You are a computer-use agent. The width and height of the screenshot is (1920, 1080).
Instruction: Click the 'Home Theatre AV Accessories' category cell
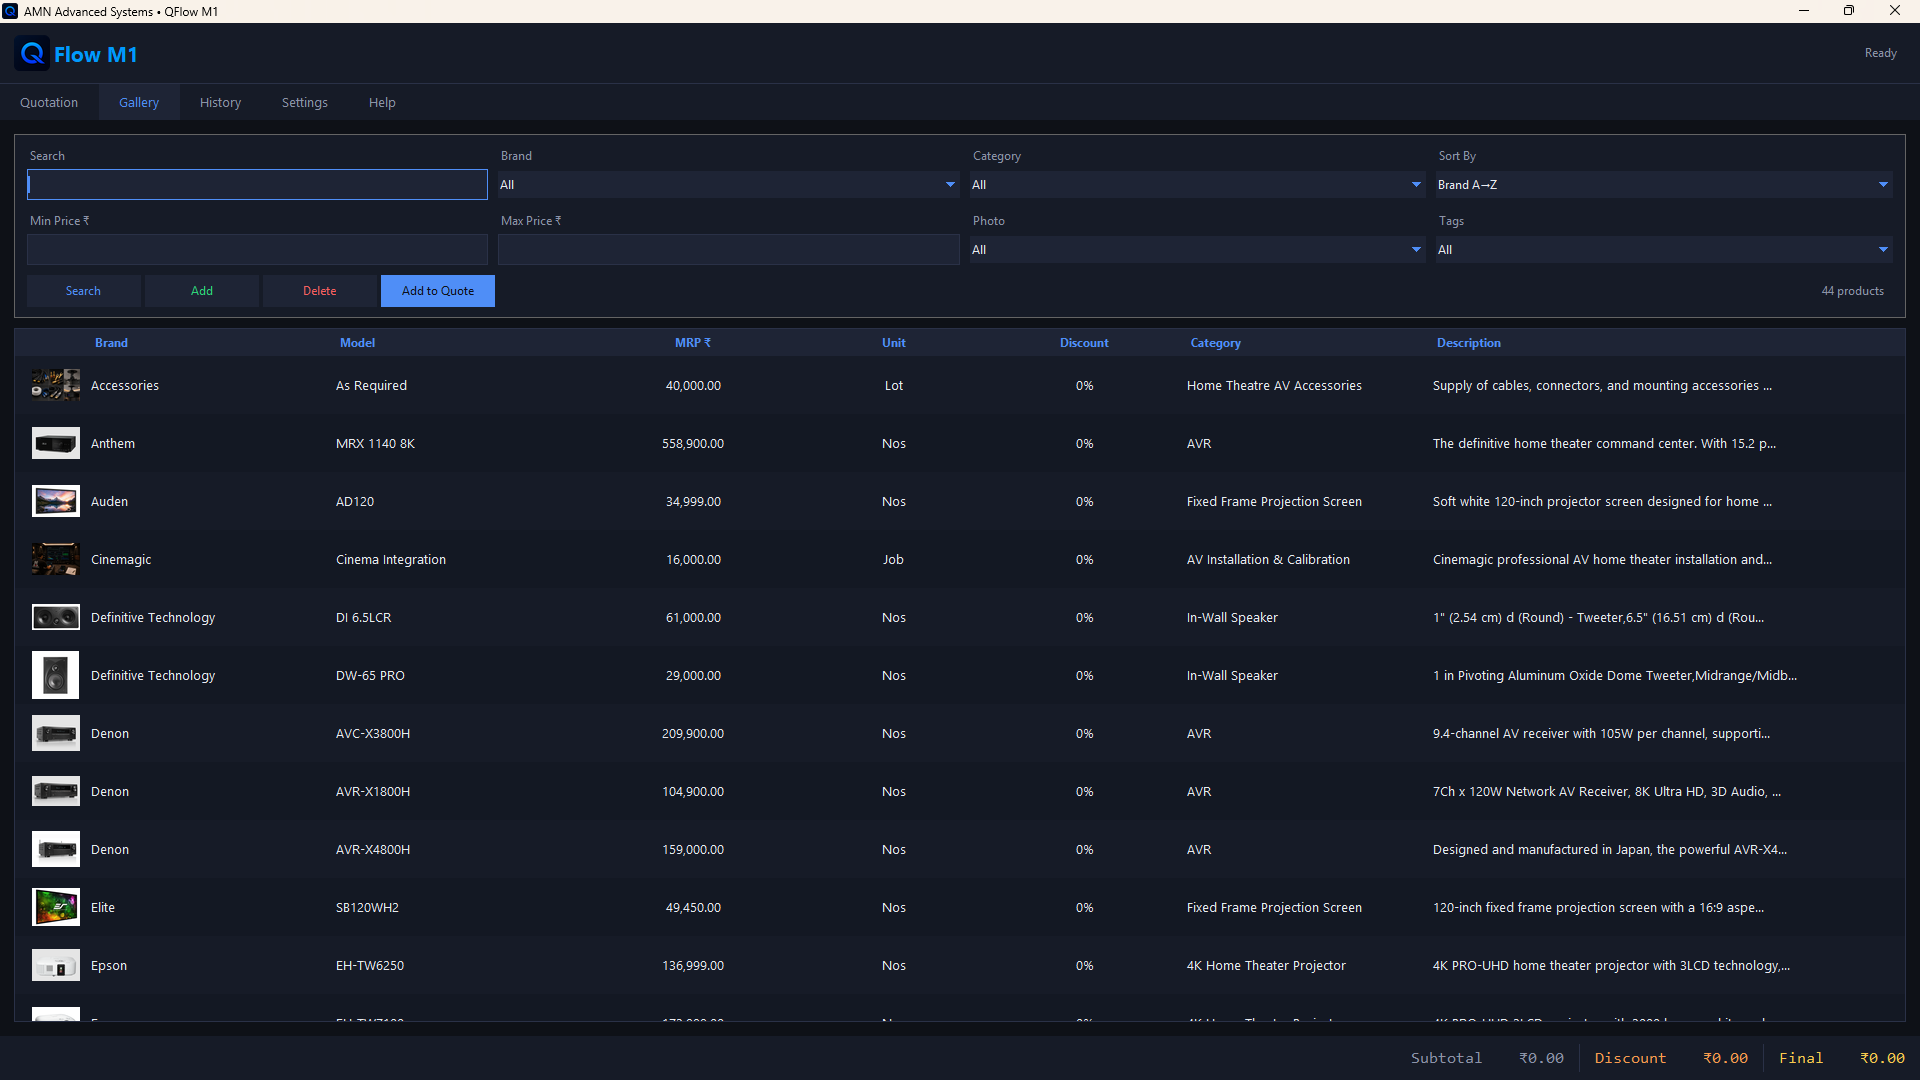click(x=1274, y=385)
